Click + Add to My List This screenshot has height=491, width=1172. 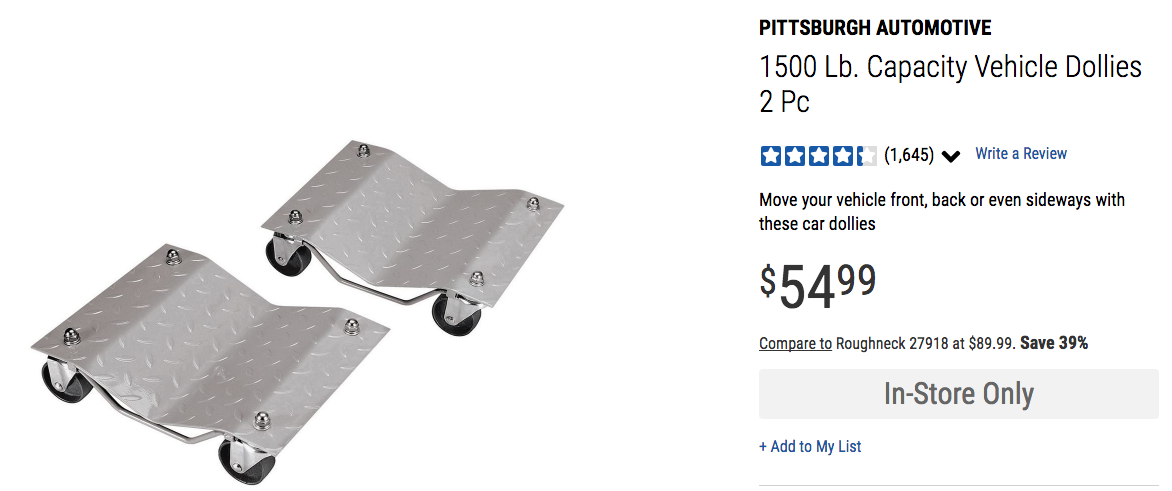pos(810,447)
